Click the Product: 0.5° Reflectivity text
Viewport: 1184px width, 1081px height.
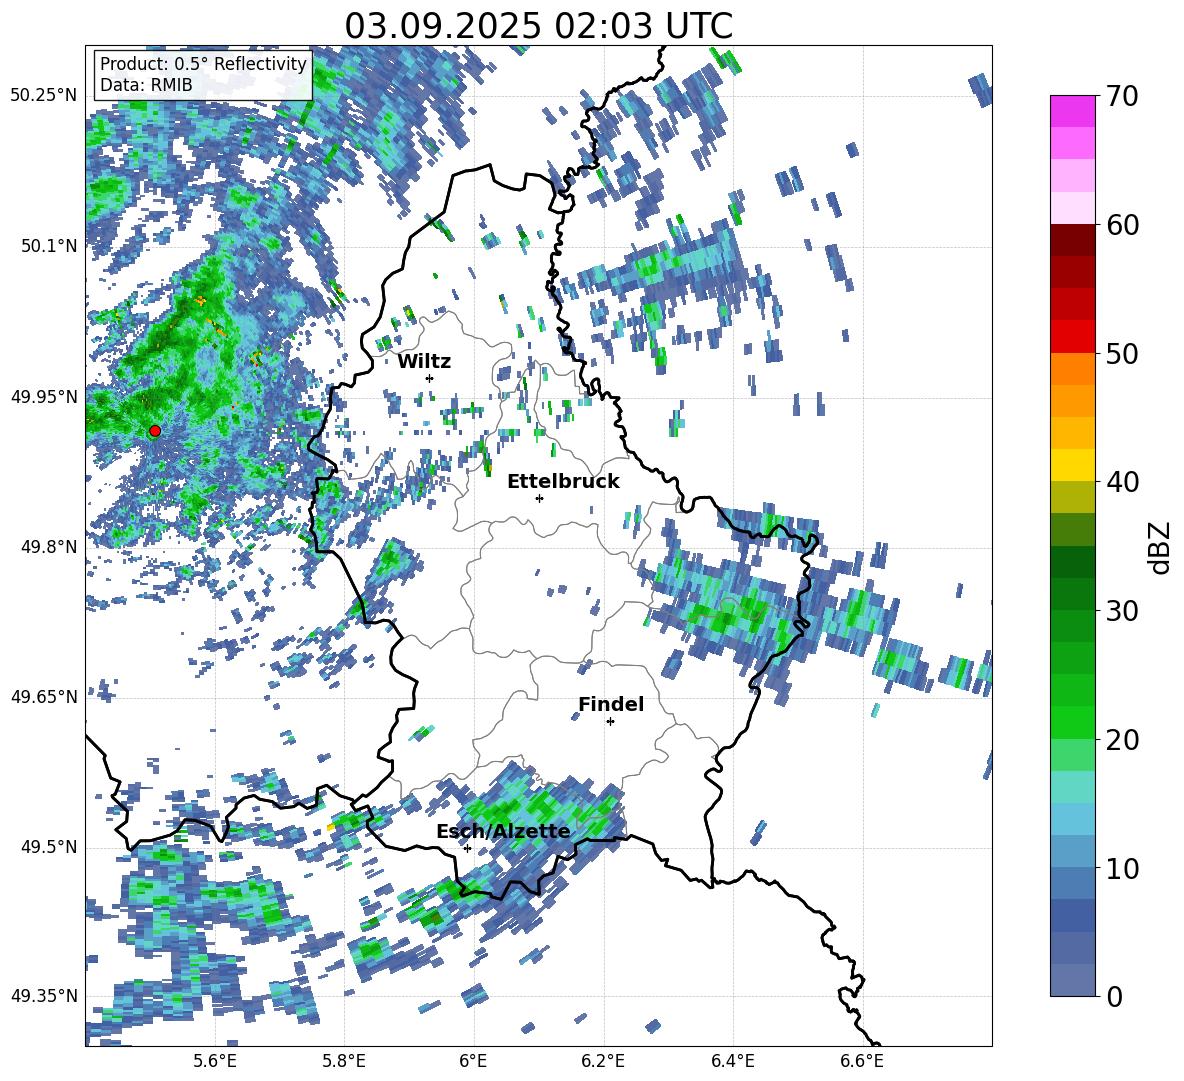[x=203, y=63]
